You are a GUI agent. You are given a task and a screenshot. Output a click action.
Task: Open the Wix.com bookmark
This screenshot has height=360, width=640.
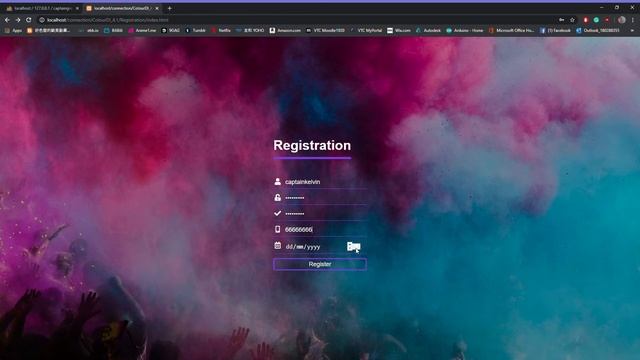[x=399, y=30]
